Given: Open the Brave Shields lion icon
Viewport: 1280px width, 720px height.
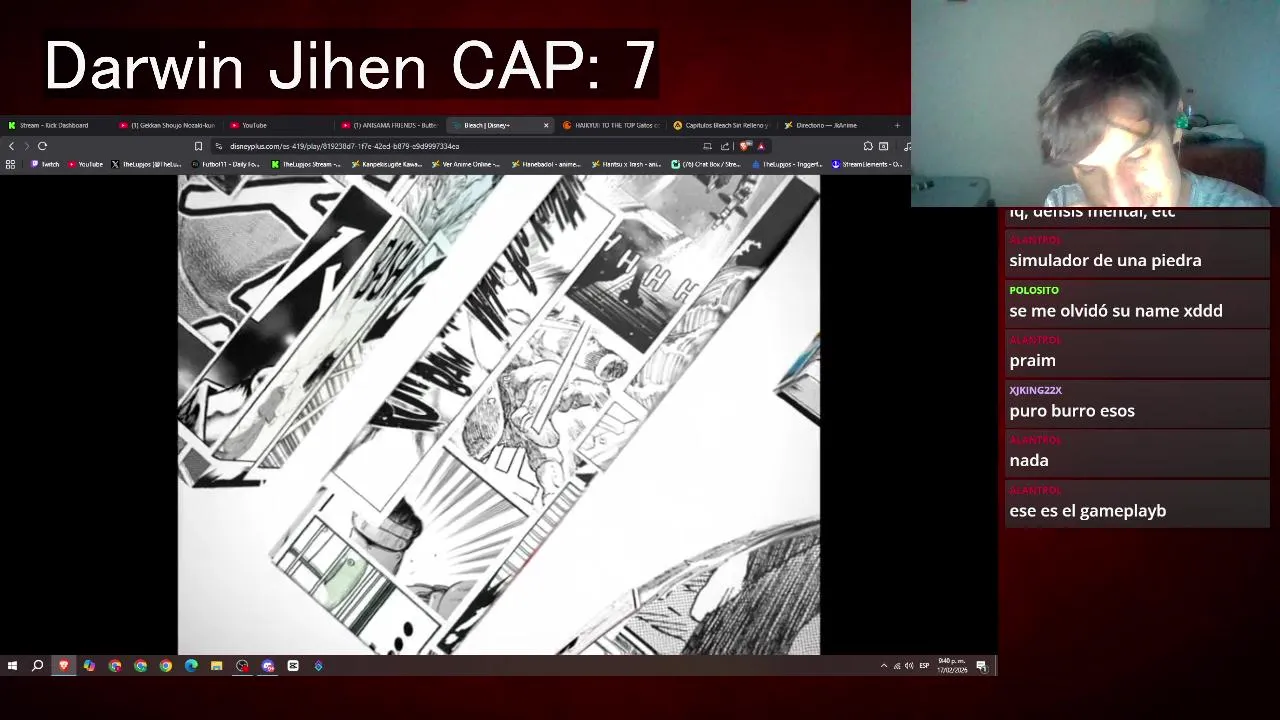Looking at the screenshot, I should [x=745, y=146].
